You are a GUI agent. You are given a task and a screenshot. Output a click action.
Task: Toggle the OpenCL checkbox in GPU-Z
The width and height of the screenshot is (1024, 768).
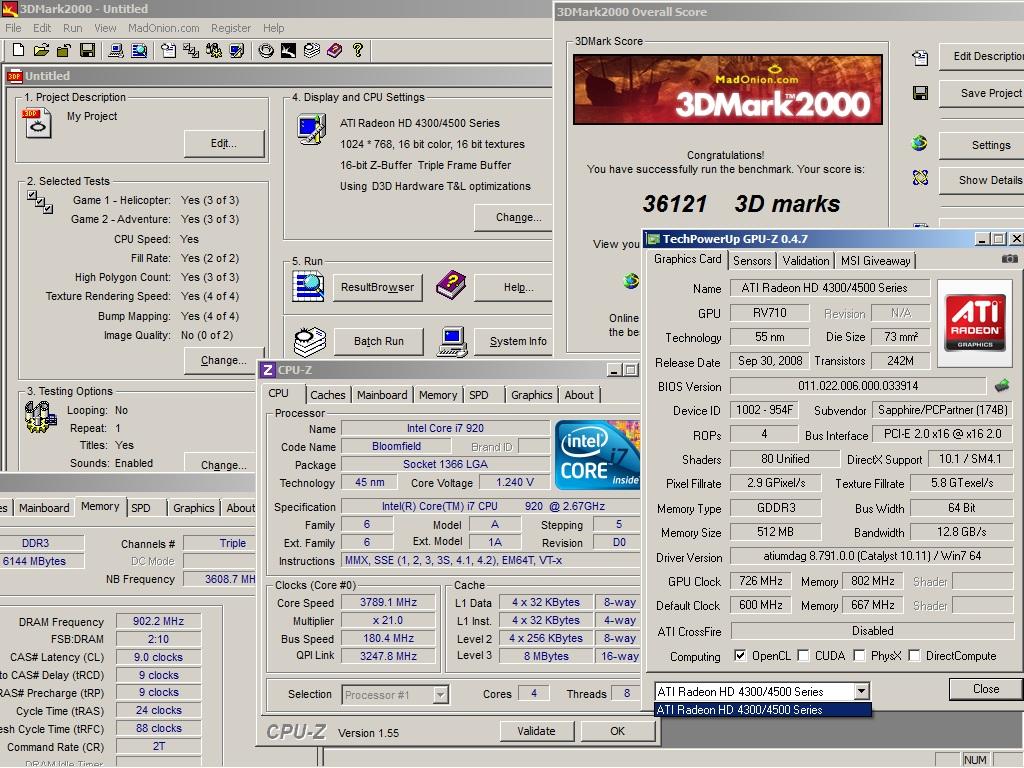(739, 655)
